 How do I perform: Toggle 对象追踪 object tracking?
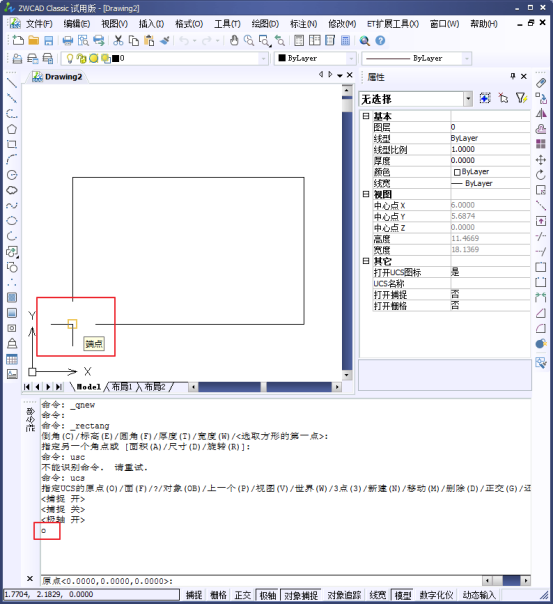pos(344,595)
